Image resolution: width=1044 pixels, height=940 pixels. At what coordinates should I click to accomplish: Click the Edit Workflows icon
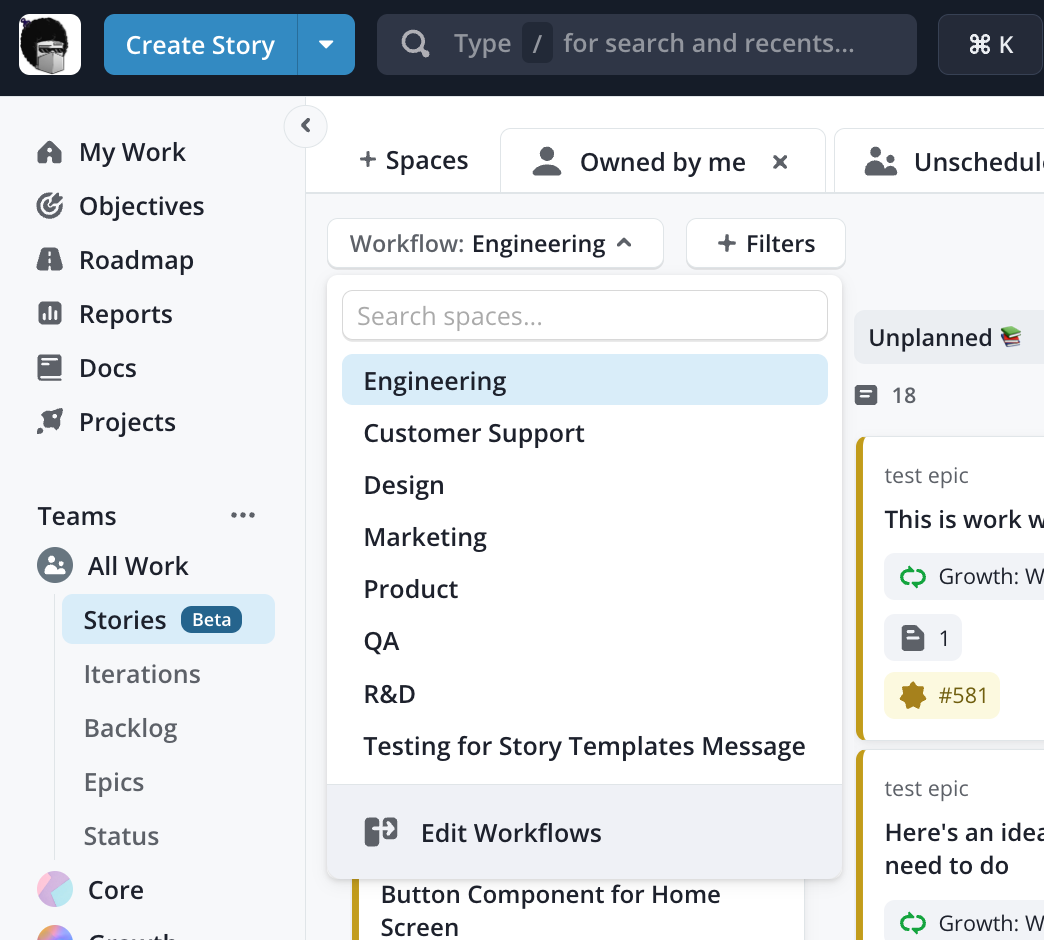click(381, 832)
